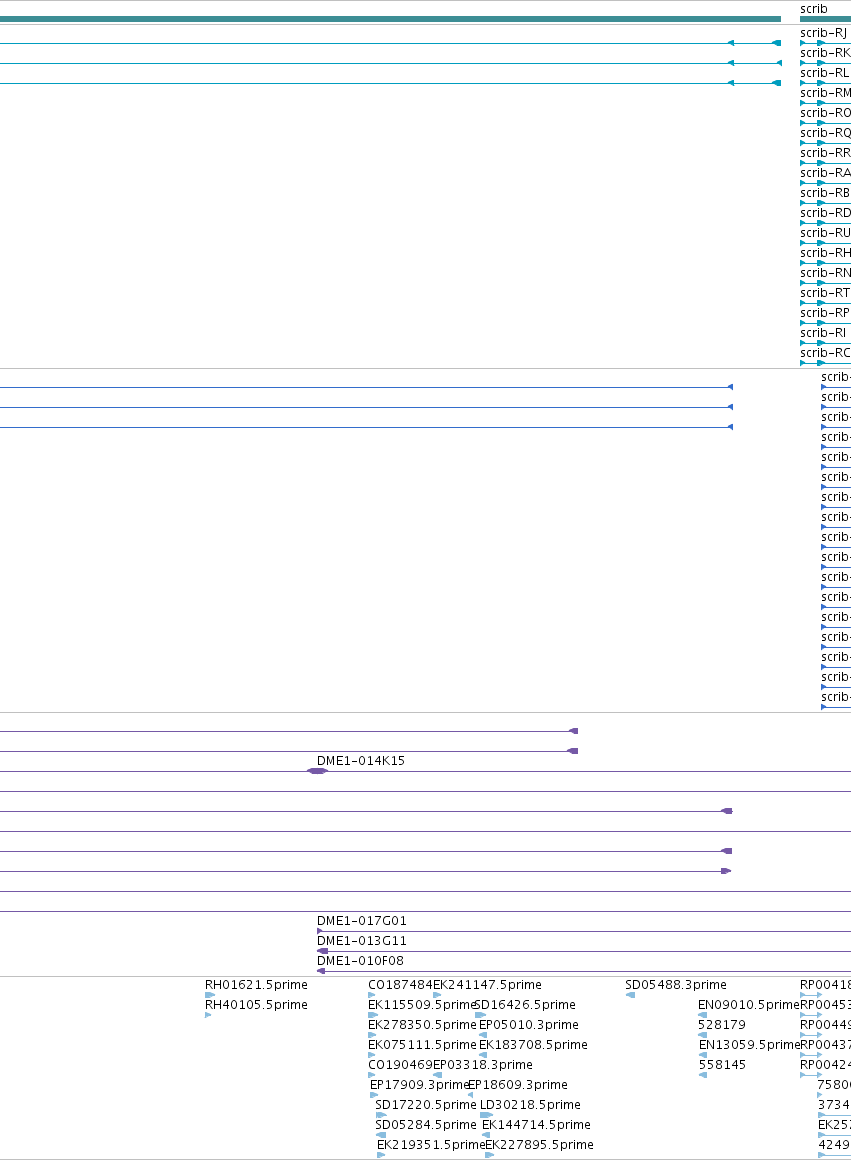Open the scrib-RI transcript

pos(823,332)
